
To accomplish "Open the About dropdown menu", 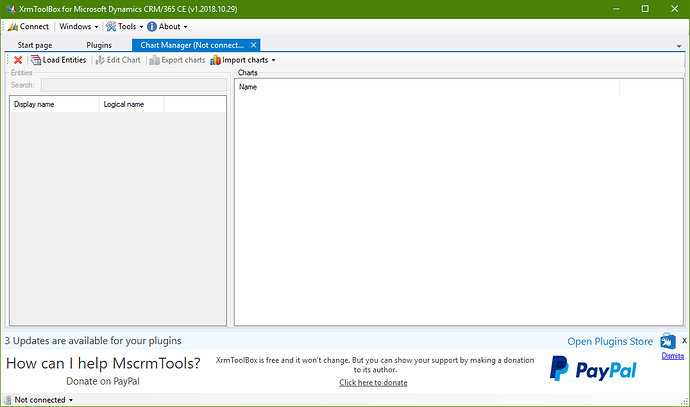I will point(167,26).
